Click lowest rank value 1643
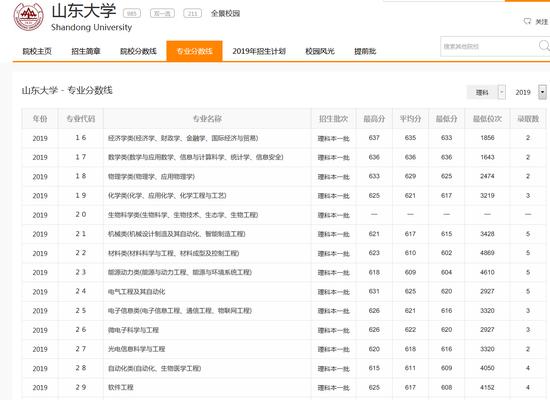This screenshot has width=550, height=400. coord(487,157)
